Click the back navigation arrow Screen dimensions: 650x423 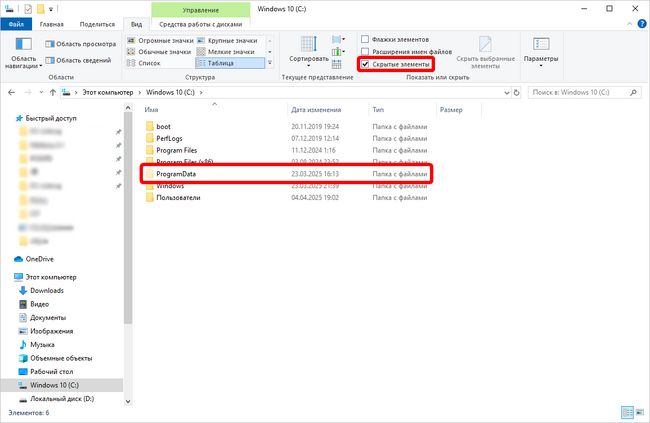point(12,92)
